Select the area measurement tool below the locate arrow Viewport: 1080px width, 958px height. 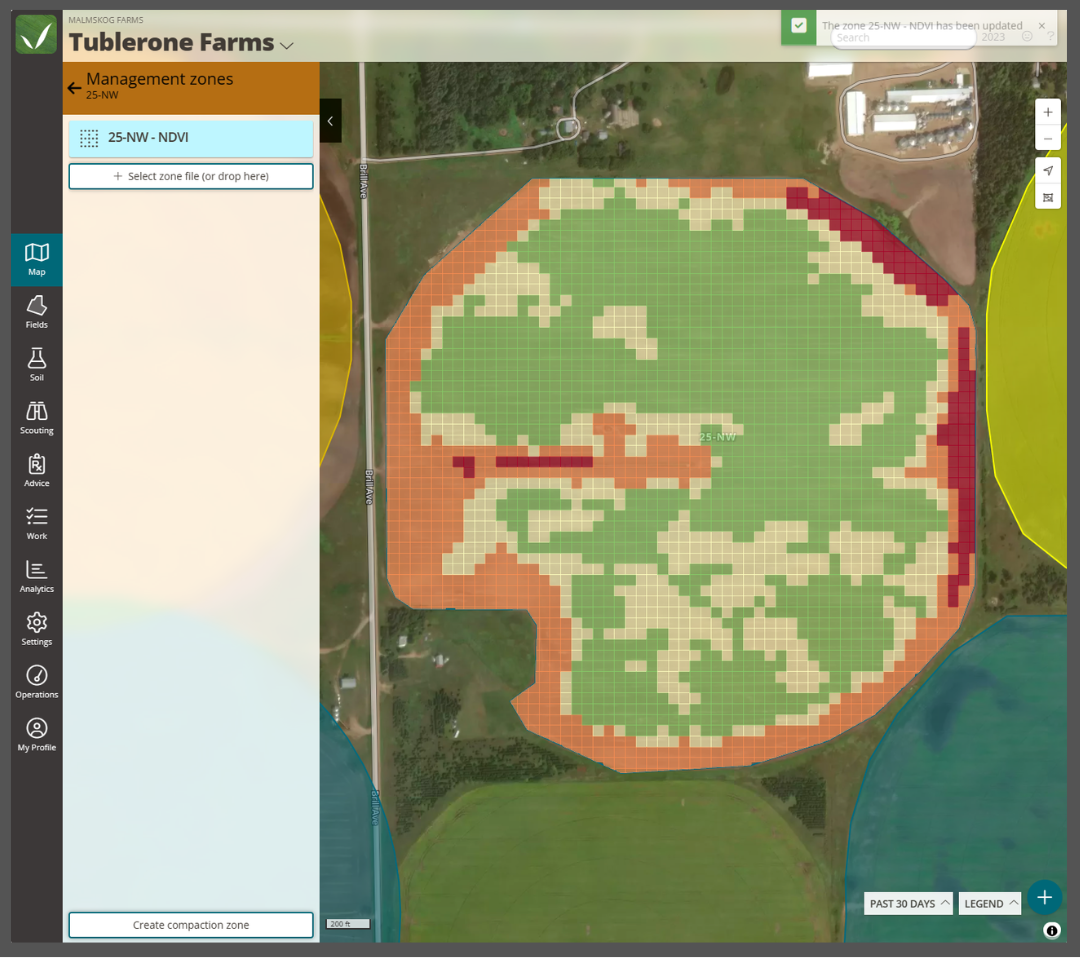(1047, 196)
